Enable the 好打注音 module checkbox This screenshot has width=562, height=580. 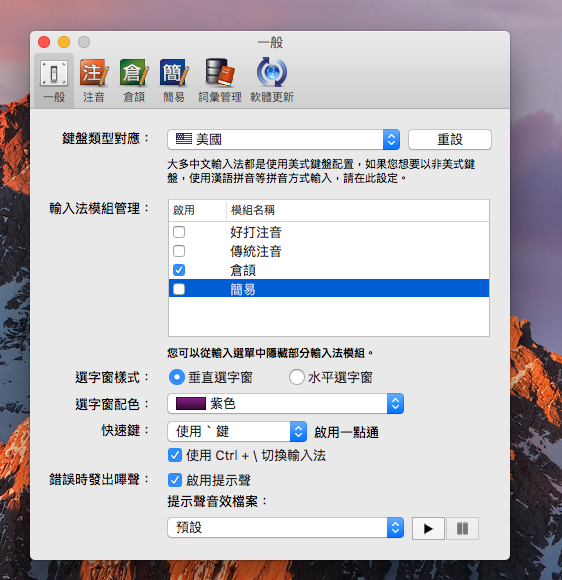coord(179,232)
